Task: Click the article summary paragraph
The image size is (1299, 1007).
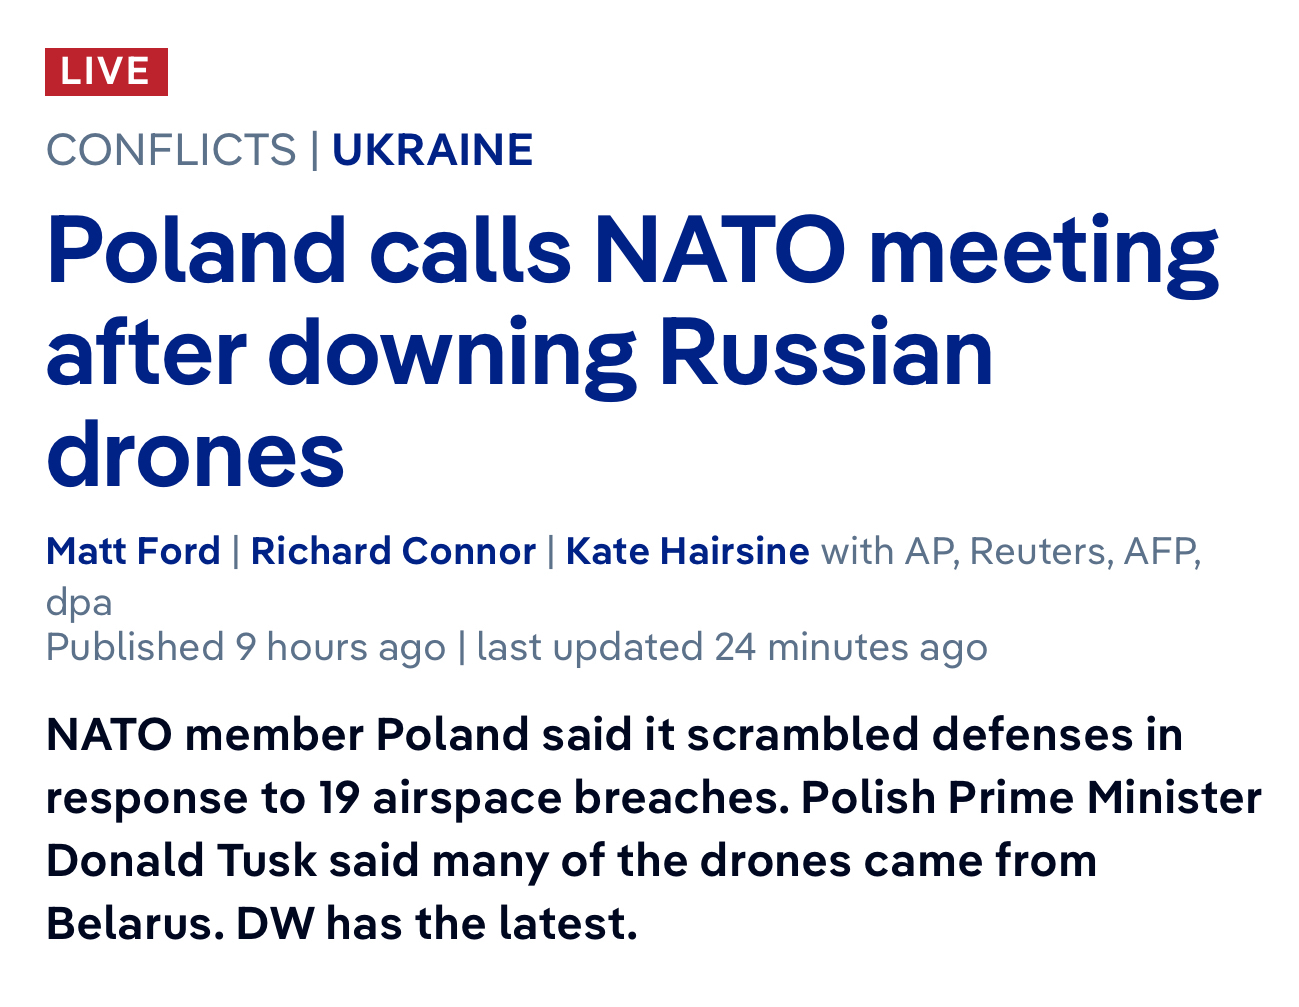Action: tap(650, 829)
